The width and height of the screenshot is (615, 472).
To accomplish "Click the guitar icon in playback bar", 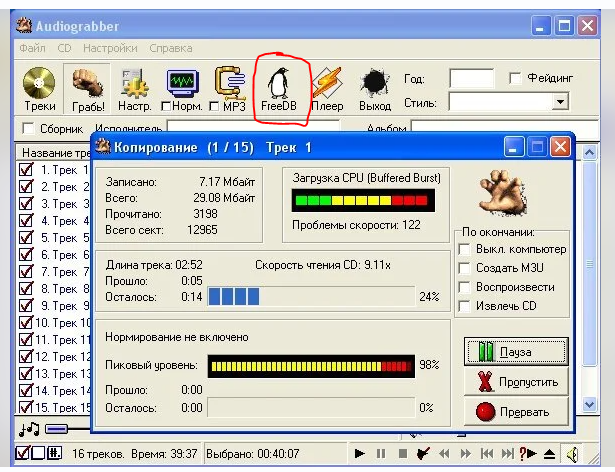I will [x=423, y=454].
